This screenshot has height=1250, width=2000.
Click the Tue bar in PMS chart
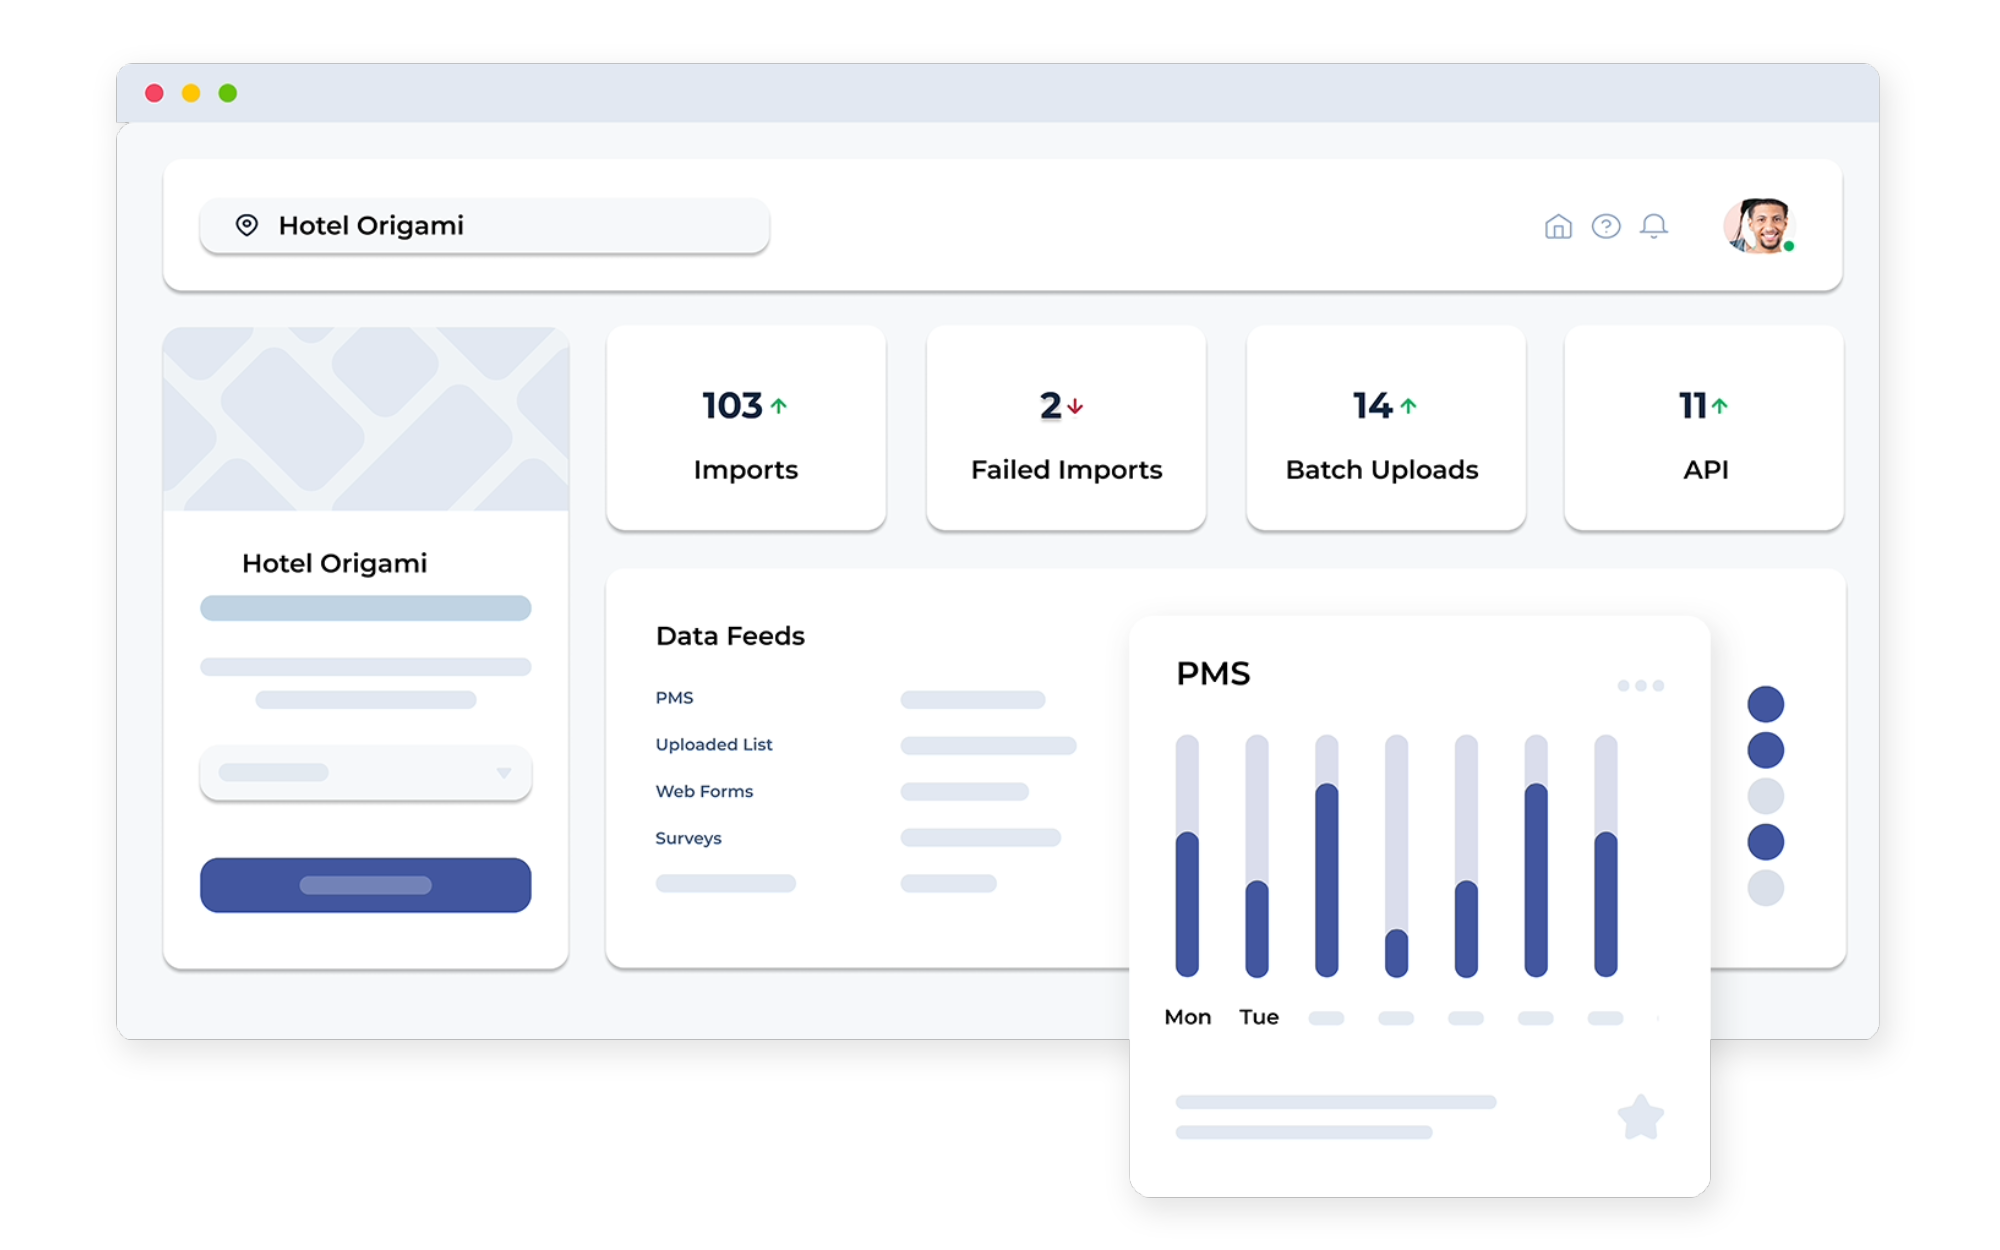pyautogui.click(x=1257, y=856)
